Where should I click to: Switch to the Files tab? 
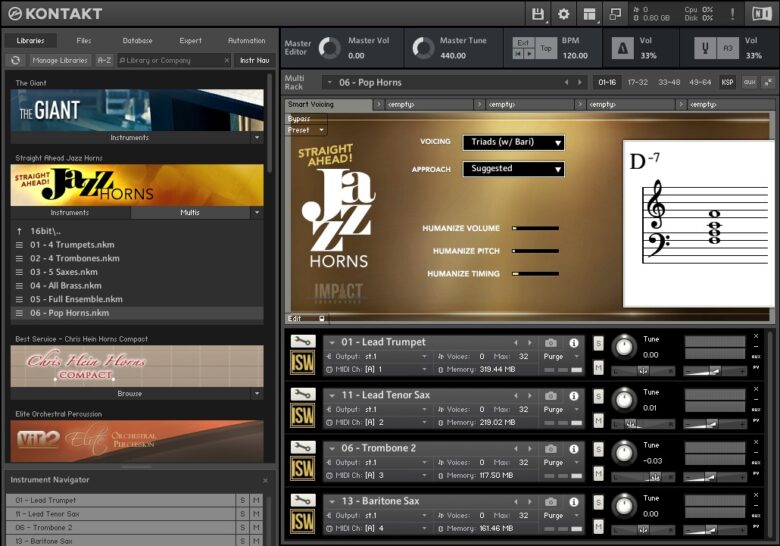click(84, 41)
